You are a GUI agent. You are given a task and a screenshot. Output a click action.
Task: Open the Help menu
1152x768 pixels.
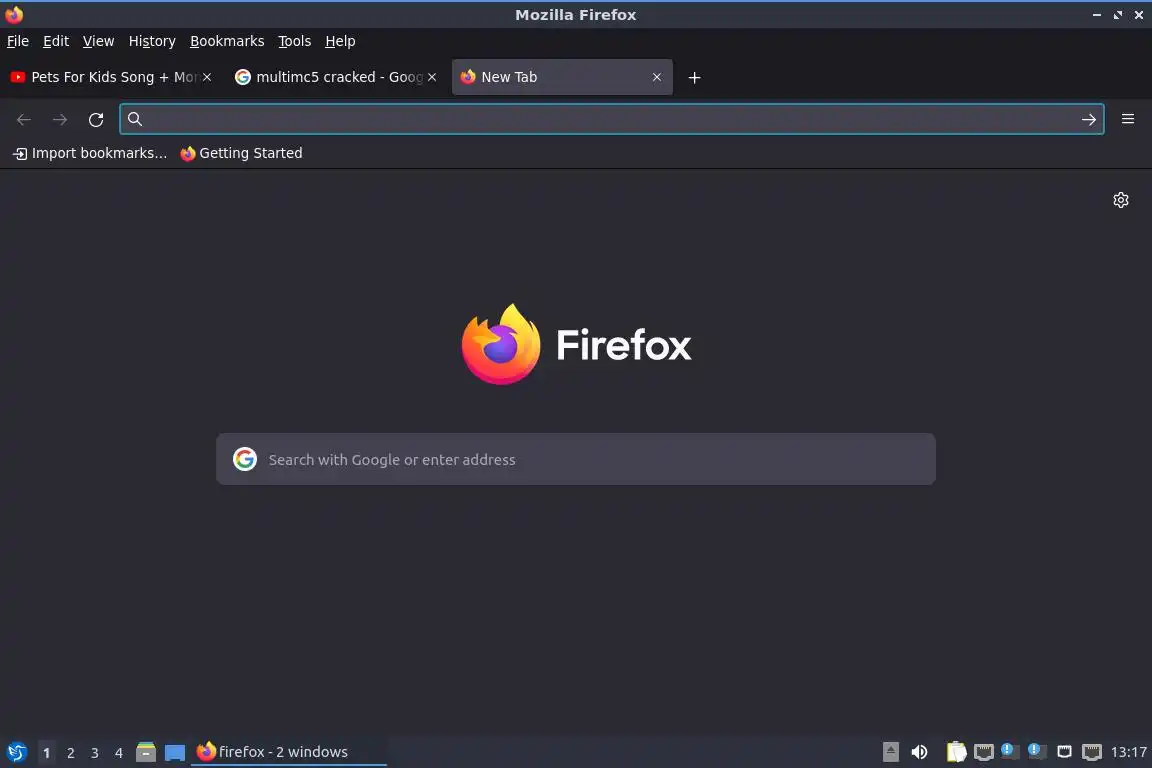(340, 41)
